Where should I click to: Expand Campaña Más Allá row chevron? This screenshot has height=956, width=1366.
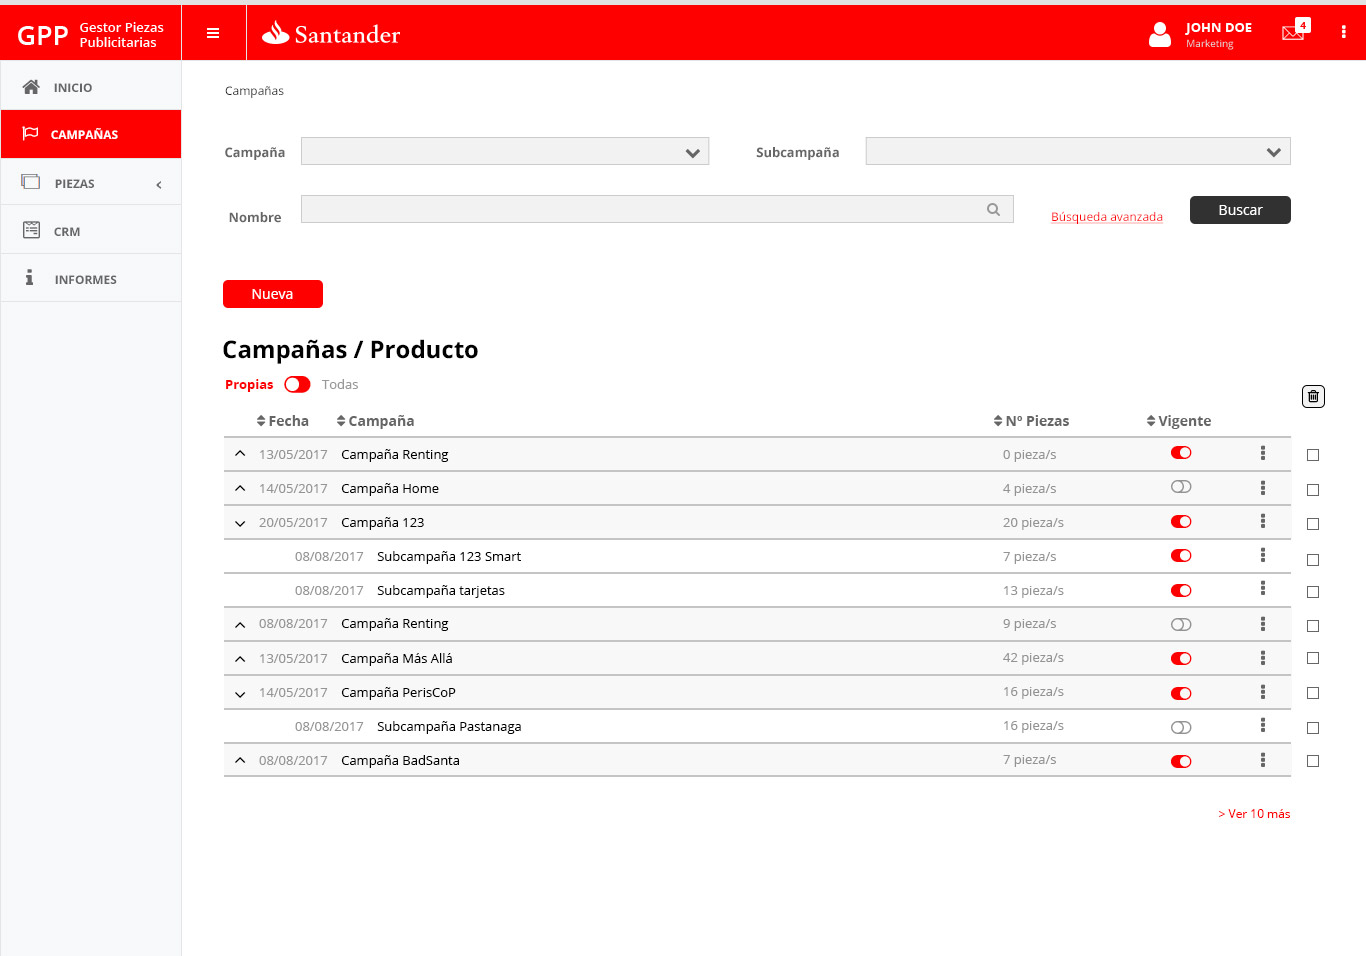coord(240,659)
